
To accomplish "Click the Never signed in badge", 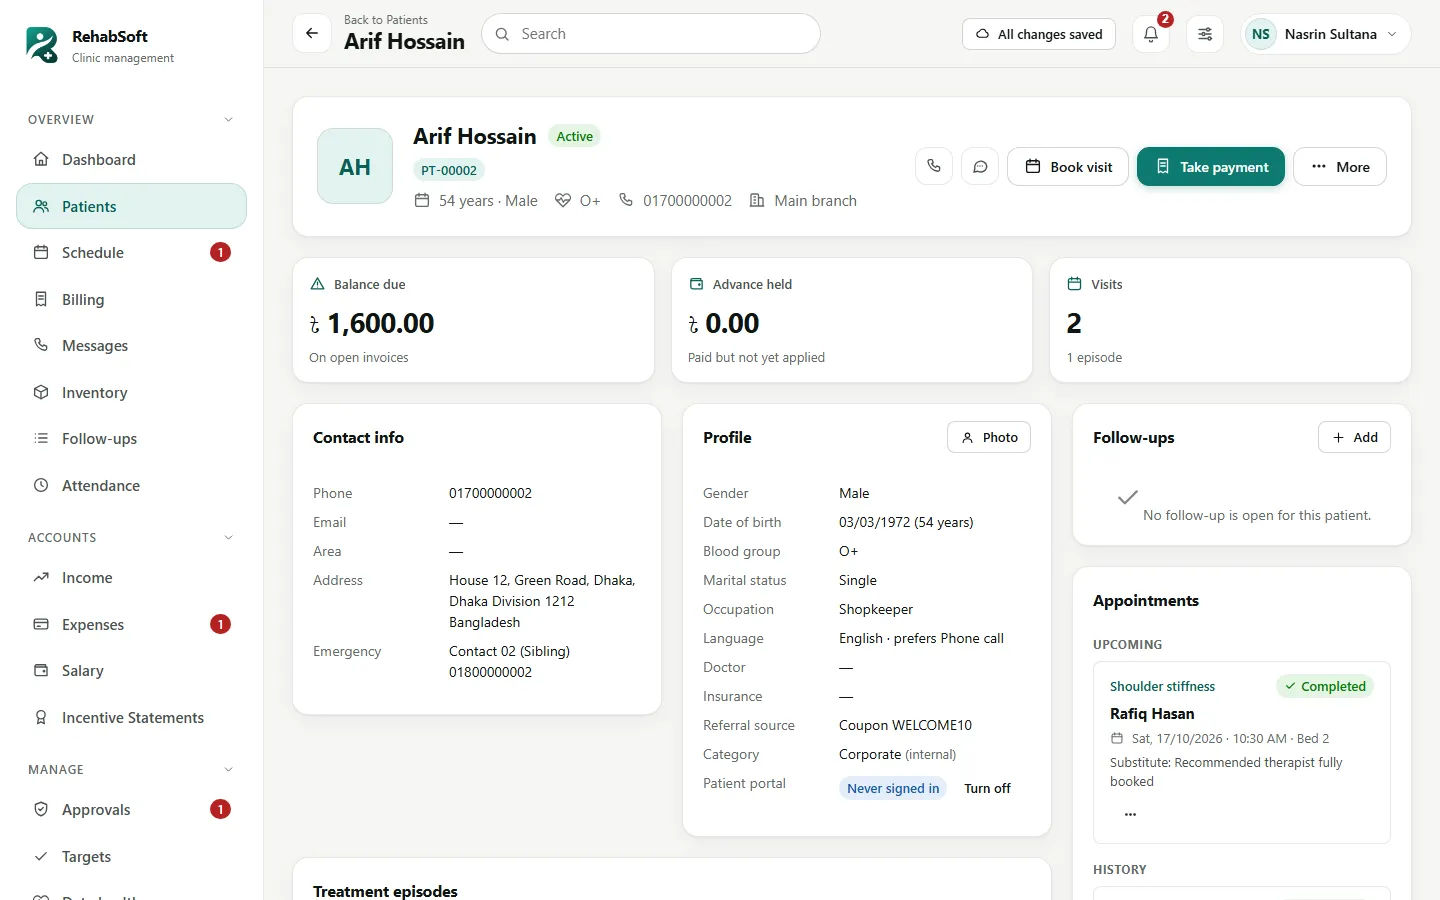I will [x=893, y=788].
